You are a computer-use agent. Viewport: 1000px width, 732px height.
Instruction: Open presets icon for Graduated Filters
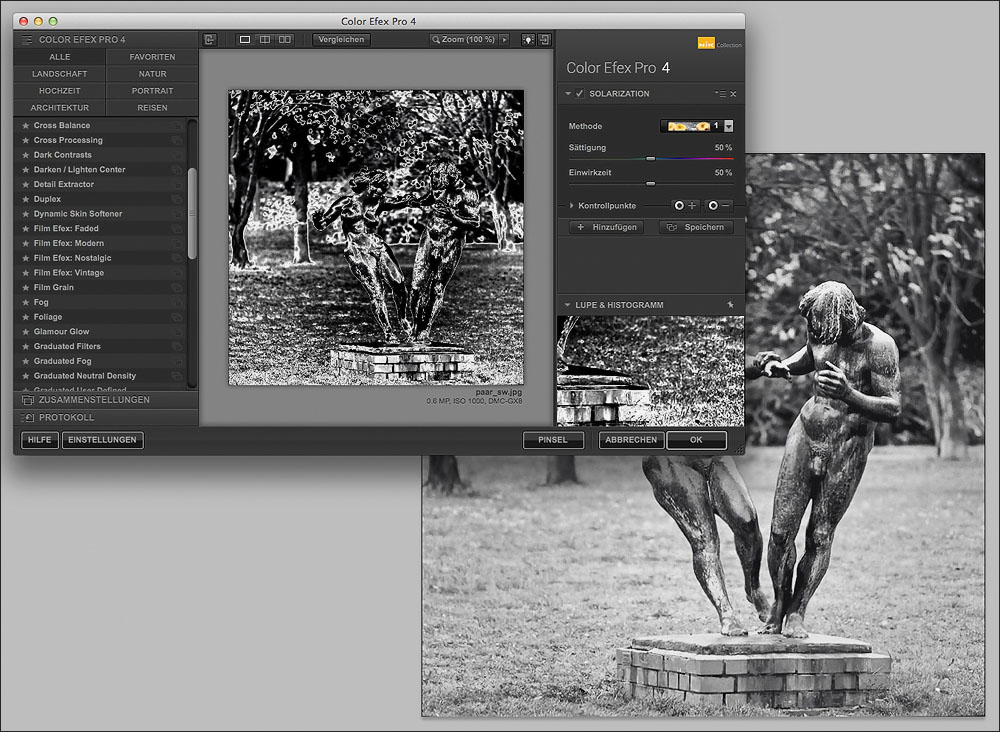(x=177, y=346)
